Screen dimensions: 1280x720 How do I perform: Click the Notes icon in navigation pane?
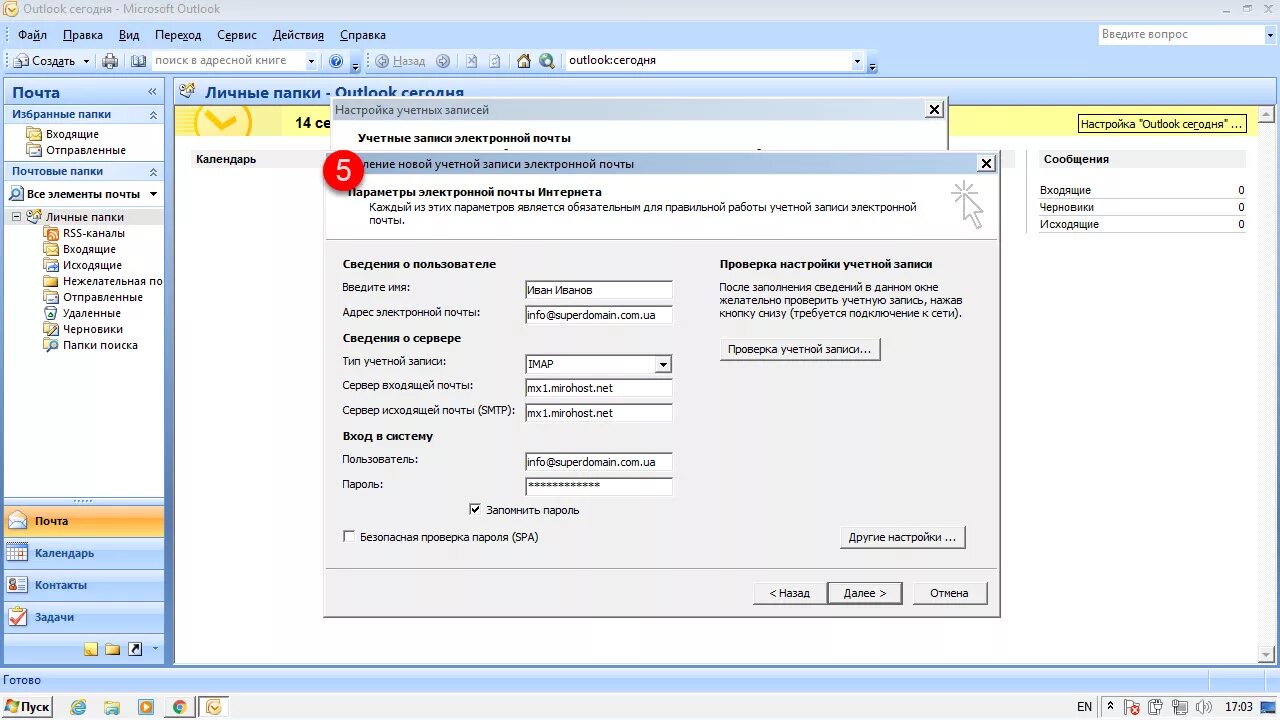tap(91, 649)
